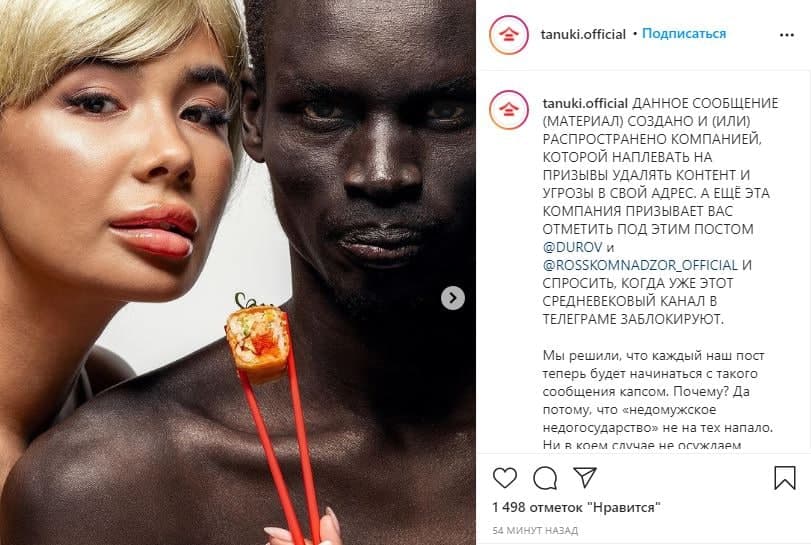Go to next photo with carousel arrow

pyautogui.click(x=453, y=298)
